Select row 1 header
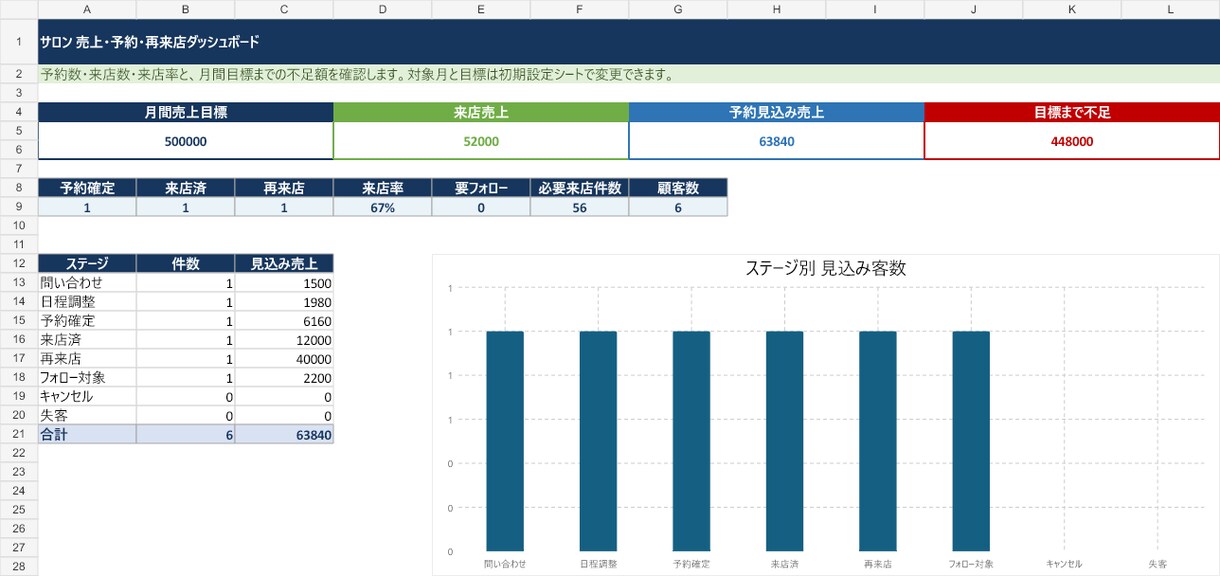 19,42
